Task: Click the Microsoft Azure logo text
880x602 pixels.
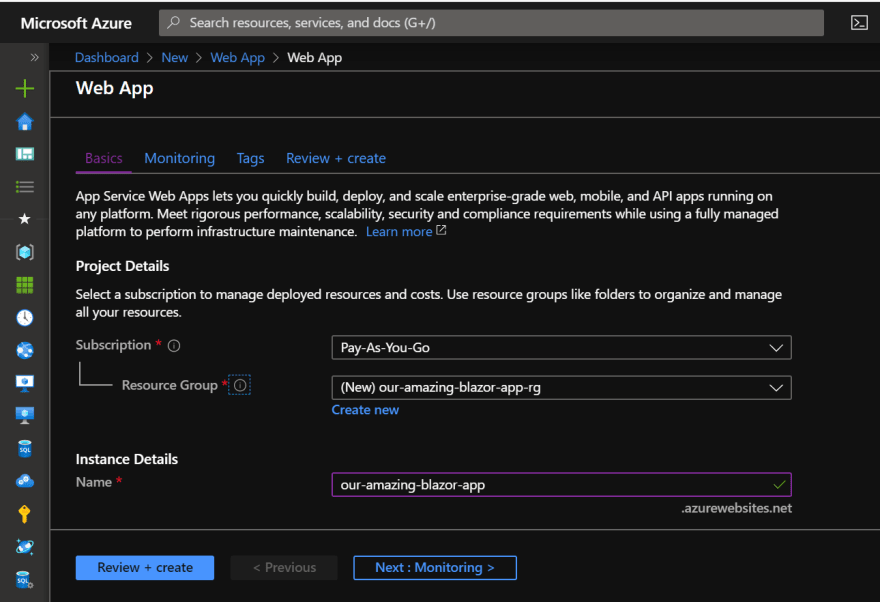Action: click(x=76, y=23)
